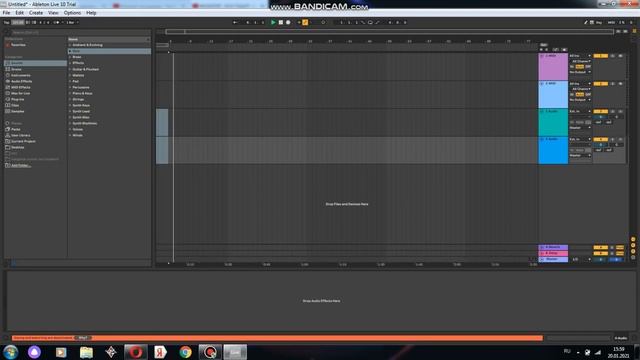
Task: Toggle the Automation Arm button
Action: [x=305, y=22]
